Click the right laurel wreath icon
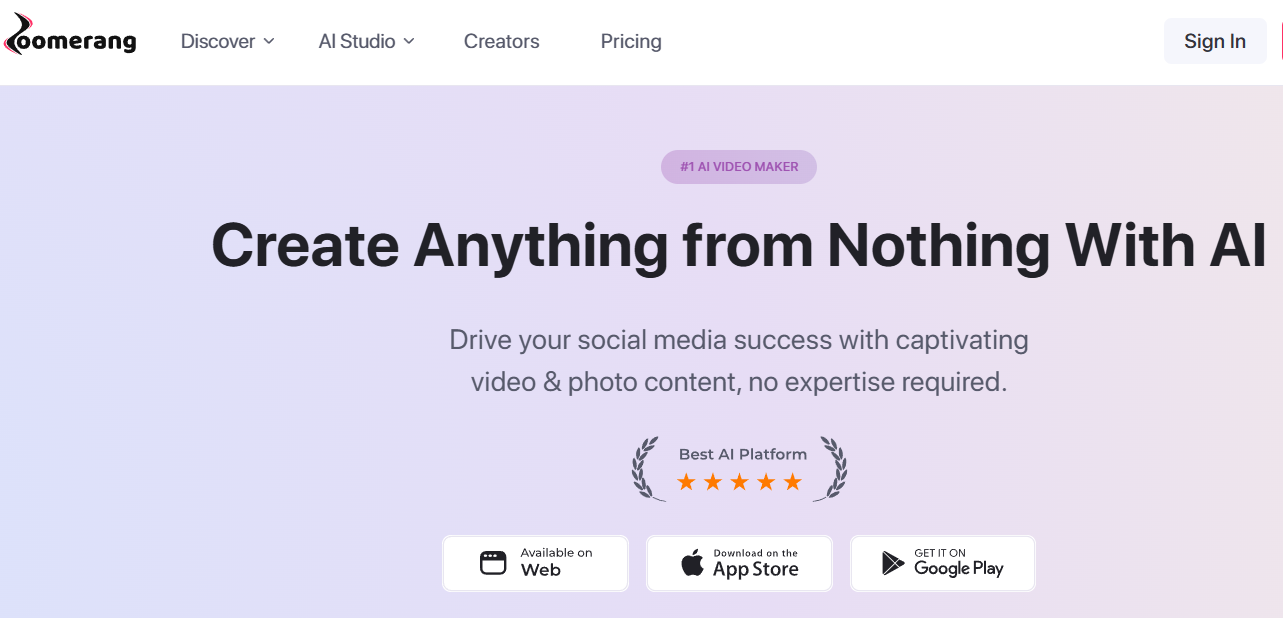This screenshot has height=618, width=1283. (832, 468)
